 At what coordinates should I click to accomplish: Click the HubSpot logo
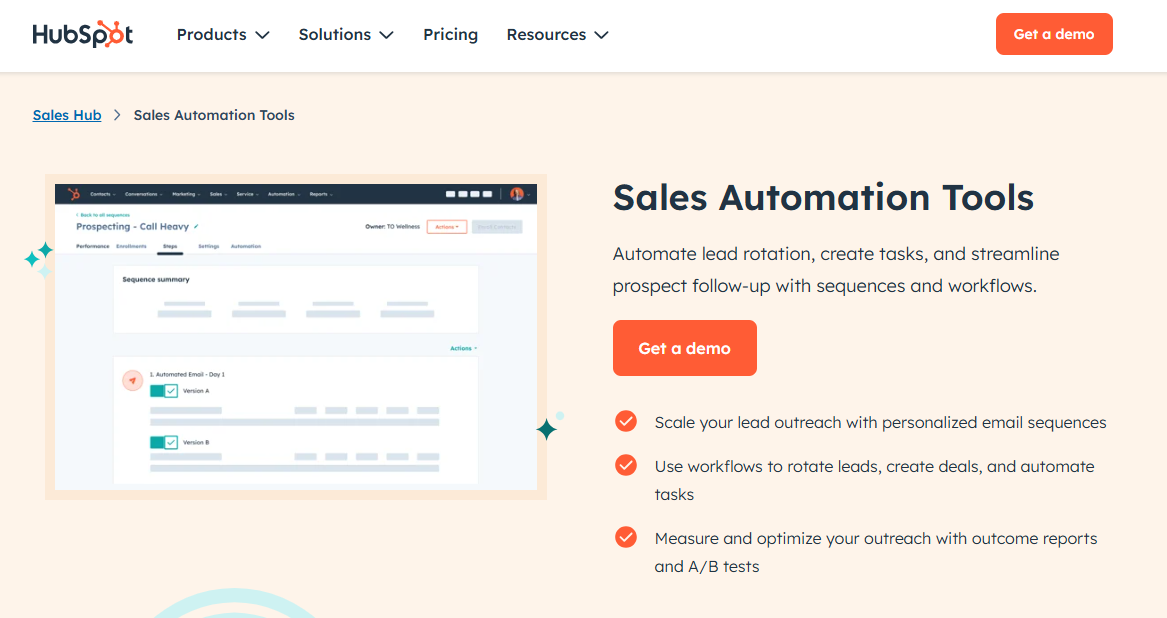click(83, 34)
